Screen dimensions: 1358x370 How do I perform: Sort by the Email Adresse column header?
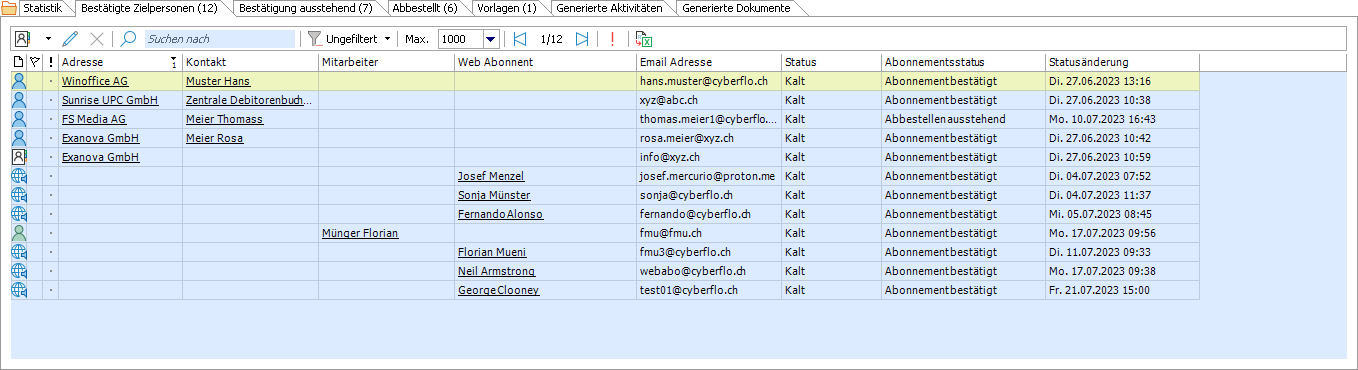tap(709, 62)
